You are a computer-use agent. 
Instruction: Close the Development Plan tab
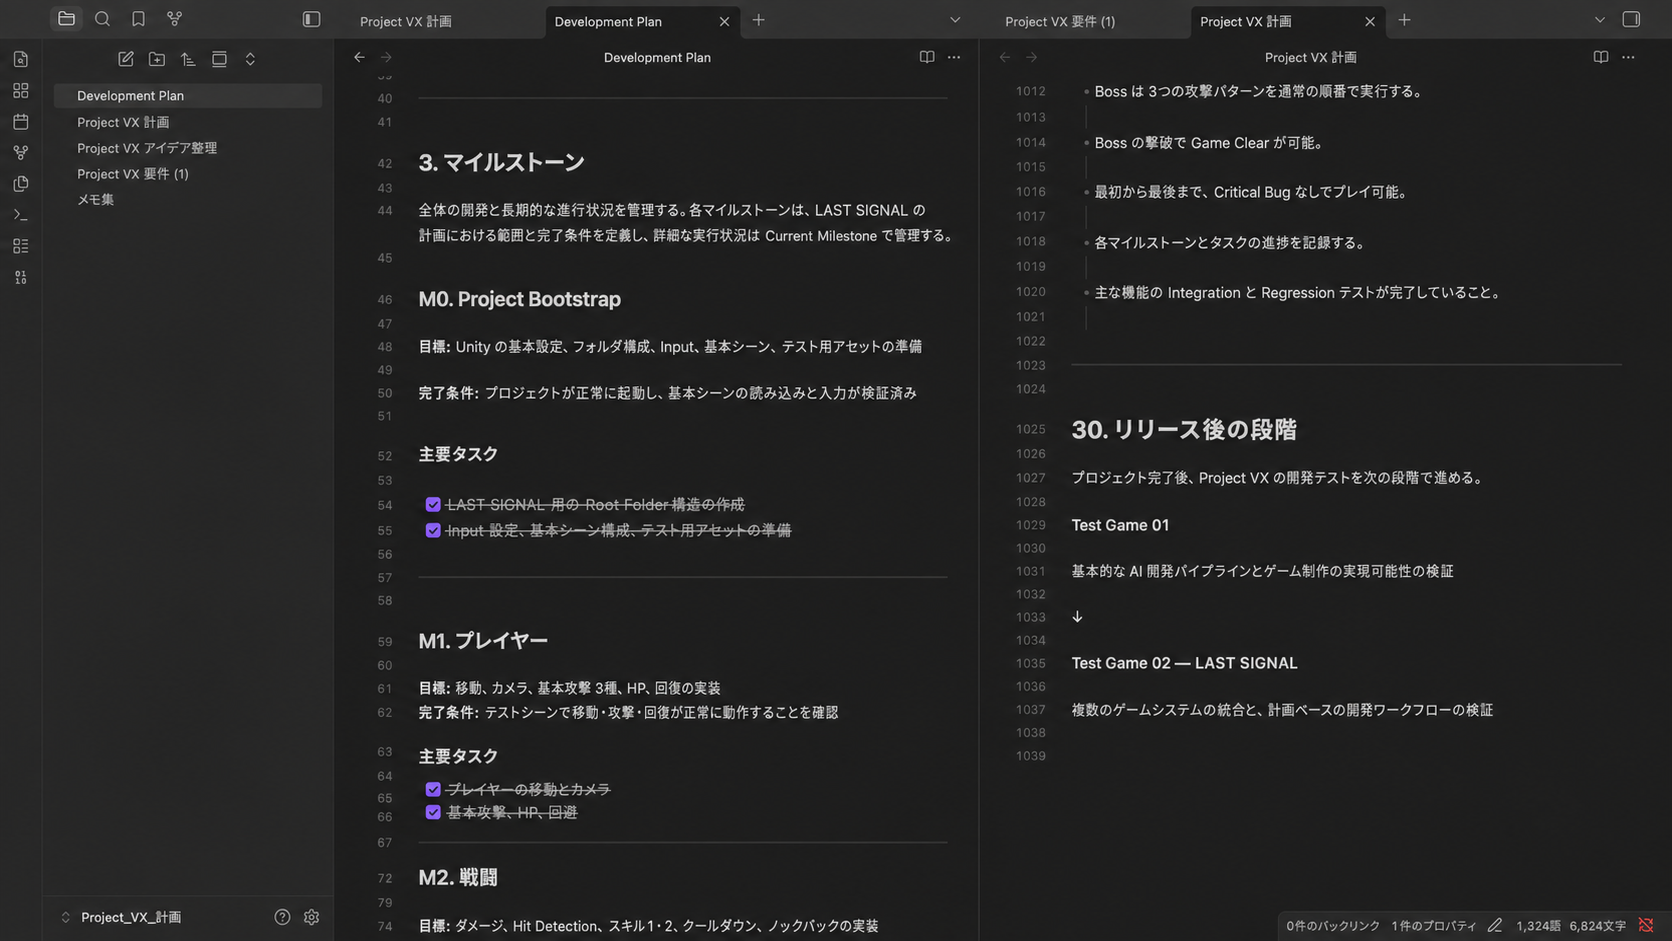(724, 21)
